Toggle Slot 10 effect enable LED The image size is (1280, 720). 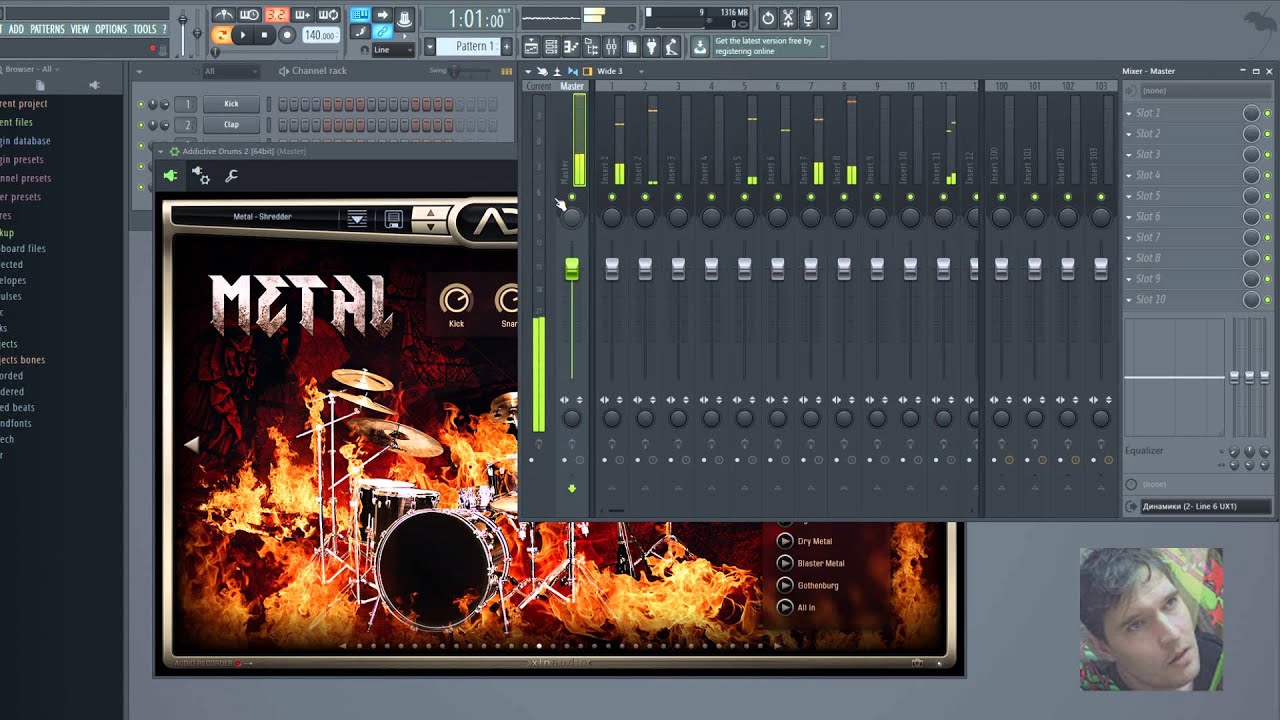point(1267,300)
